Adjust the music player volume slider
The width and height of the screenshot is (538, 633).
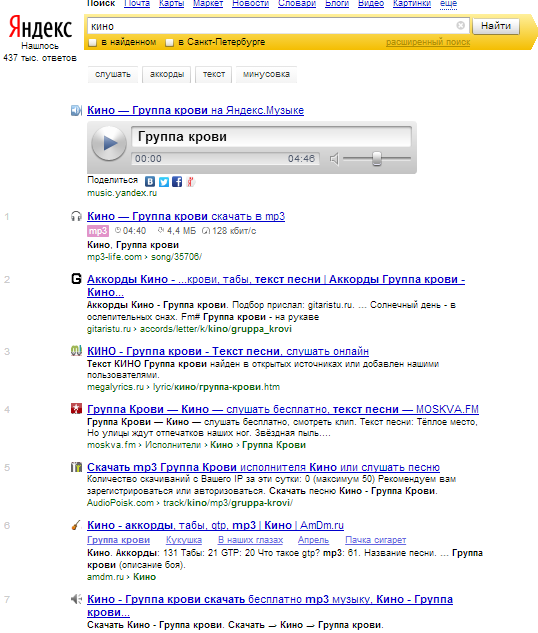377,159
